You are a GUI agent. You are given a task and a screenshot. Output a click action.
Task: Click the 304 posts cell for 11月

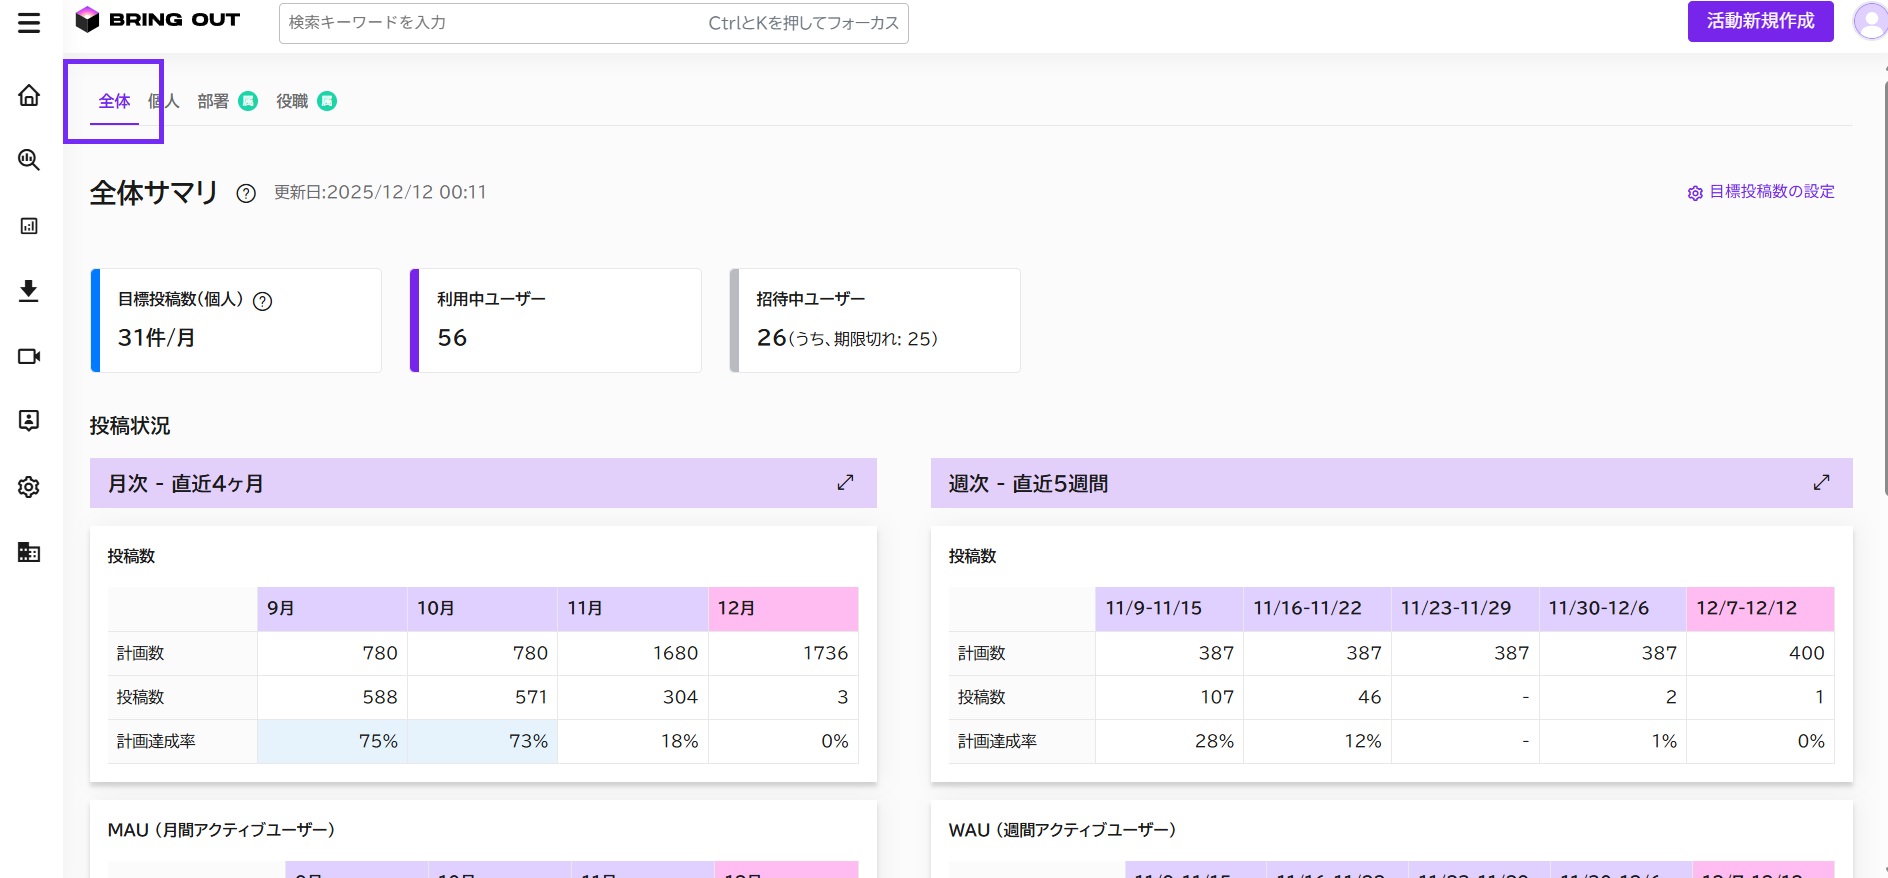click(x=632, y=697)
